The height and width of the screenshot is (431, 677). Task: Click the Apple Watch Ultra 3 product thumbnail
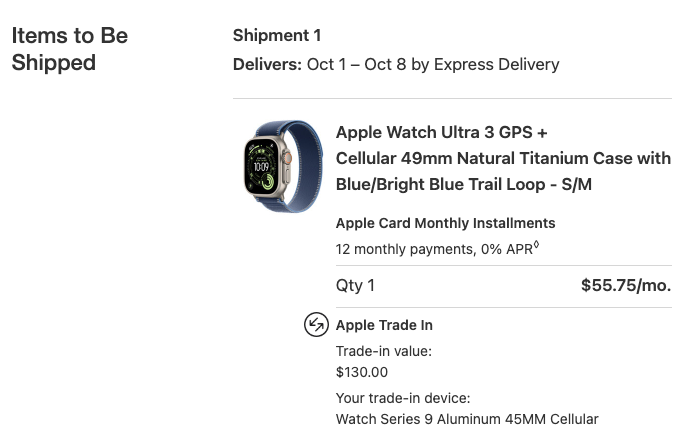click(x=276, y=165)
